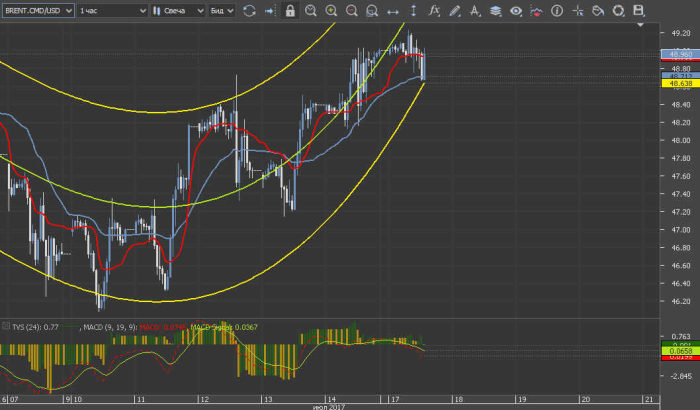Click the refresh/reload chart icon
The image size is (700, 410).
coord(249,11)
